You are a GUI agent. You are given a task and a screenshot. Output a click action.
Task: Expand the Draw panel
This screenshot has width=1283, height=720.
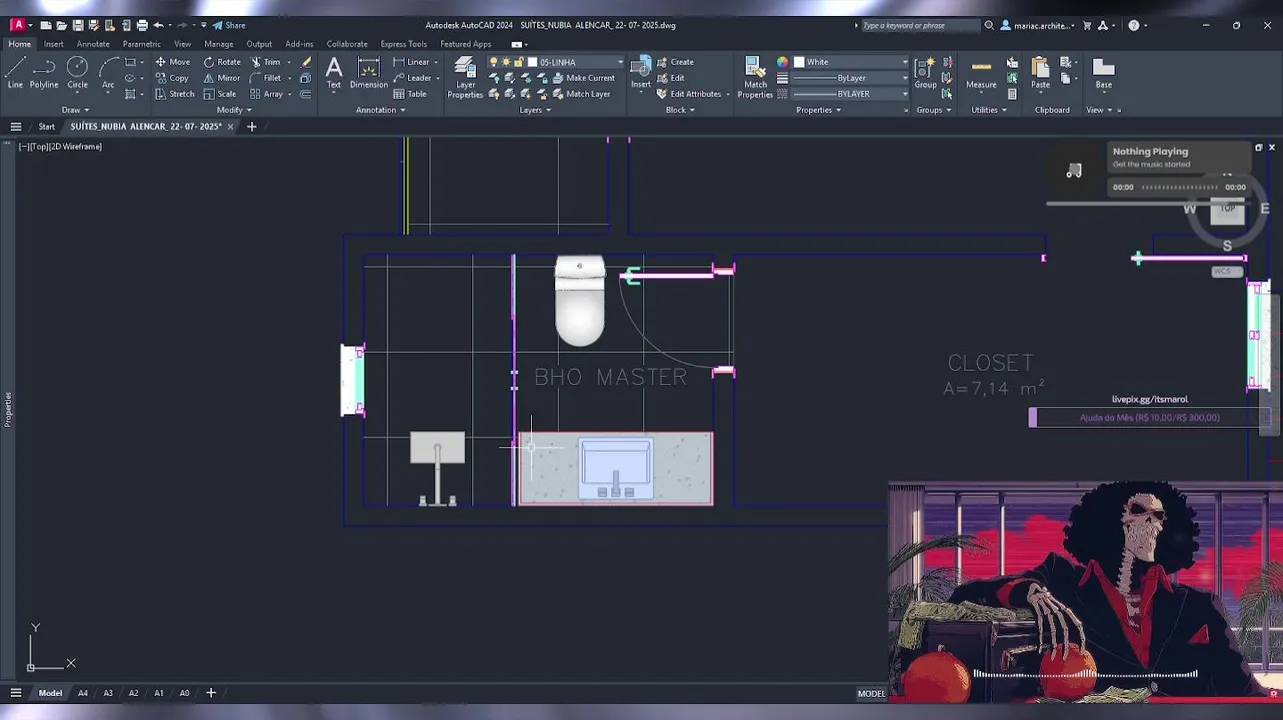point(75,110)
